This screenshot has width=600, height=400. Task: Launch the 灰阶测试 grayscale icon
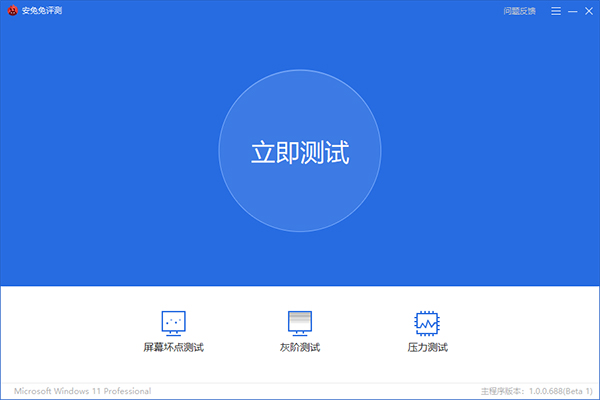tap(300, 322)
